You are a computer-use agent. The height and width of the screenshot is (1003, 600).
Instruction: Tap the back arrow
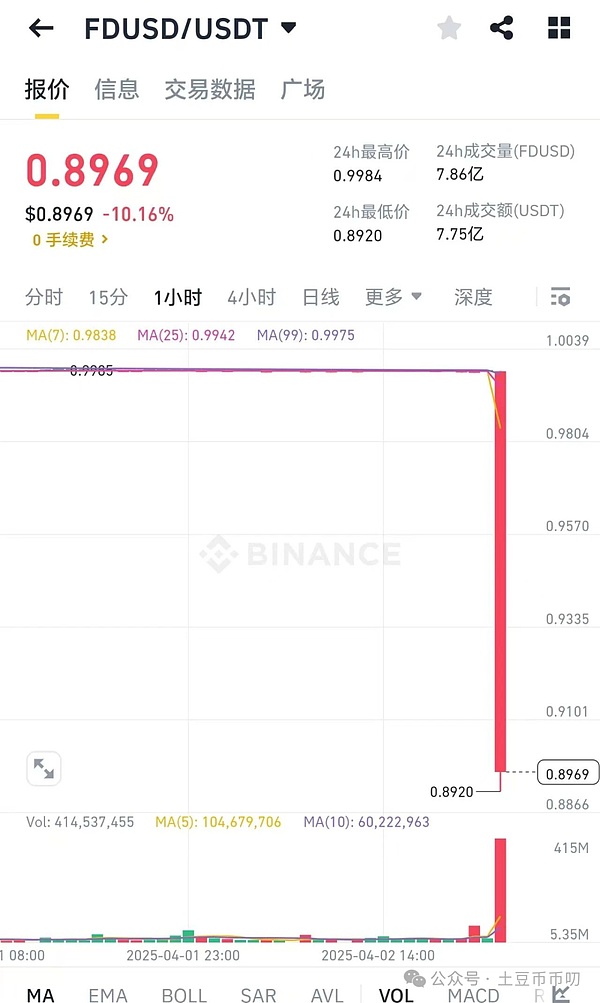click(41, 28)
